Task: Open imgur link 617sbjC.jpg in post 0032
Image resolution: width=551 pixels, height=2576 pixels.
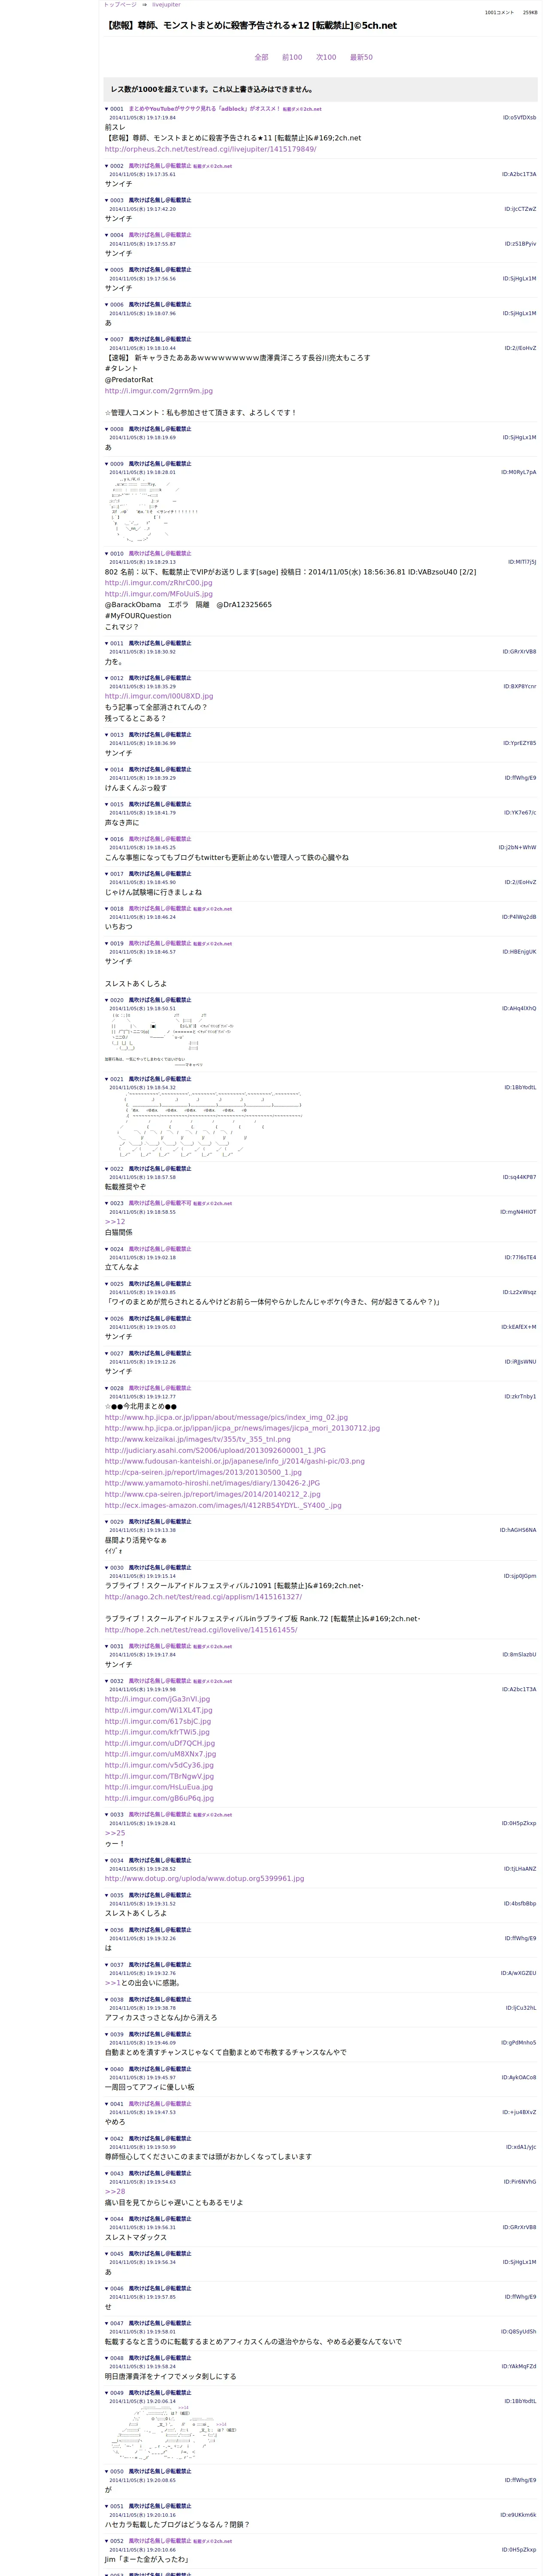Action: pos(158,1721)
